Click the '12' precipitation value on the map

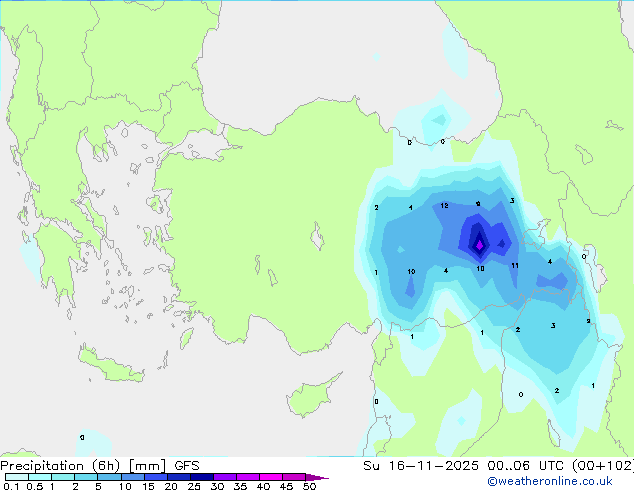click(444, 205)
